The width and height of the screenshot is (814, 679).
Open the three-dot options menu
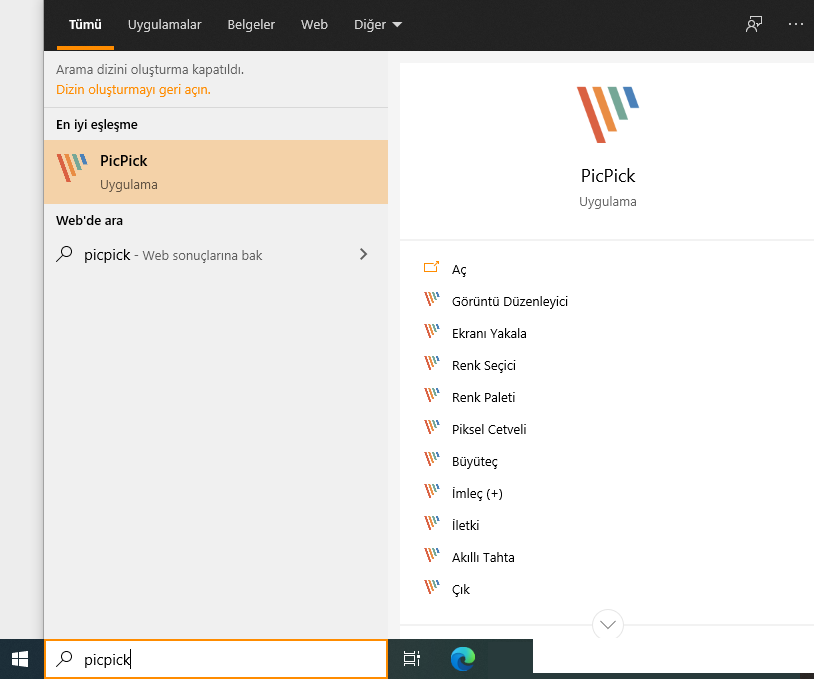(796, 24)
